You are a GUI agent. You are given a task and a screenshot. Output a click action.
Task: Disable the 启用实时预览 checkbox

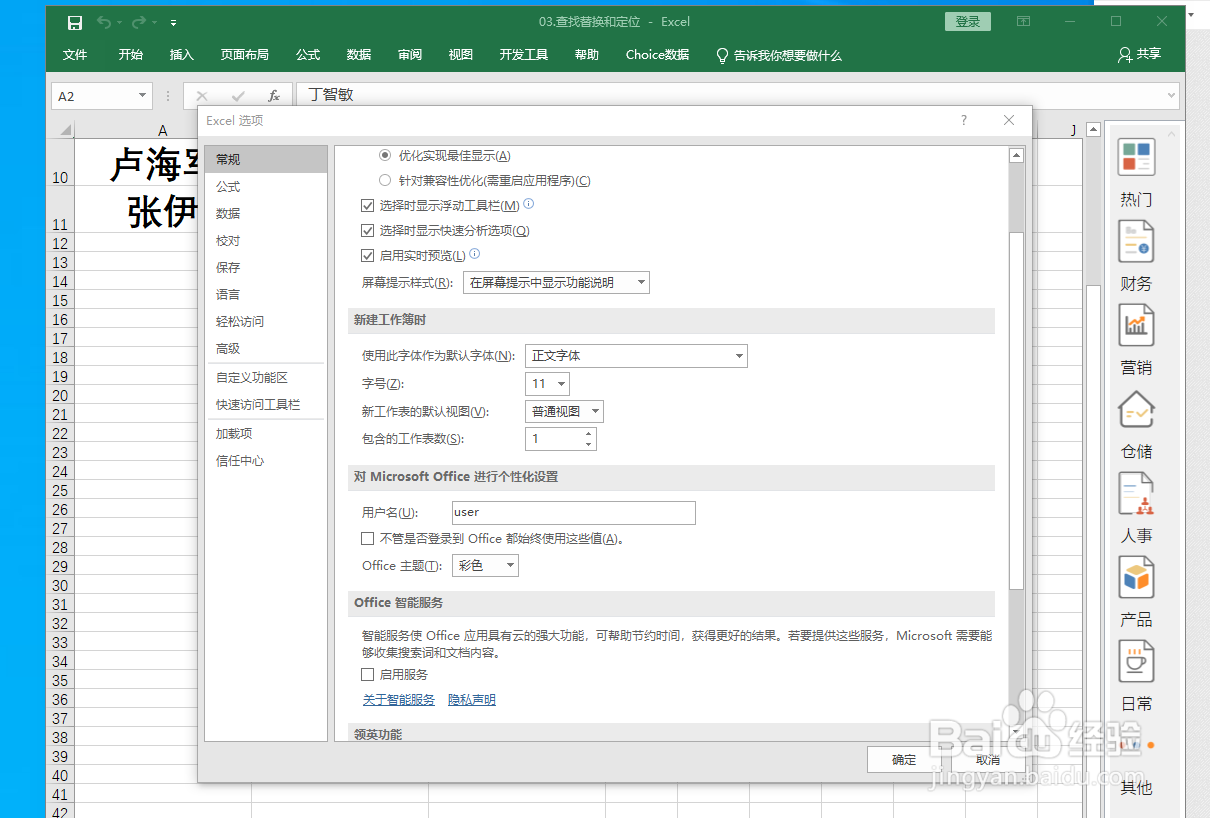coord(369,254)
